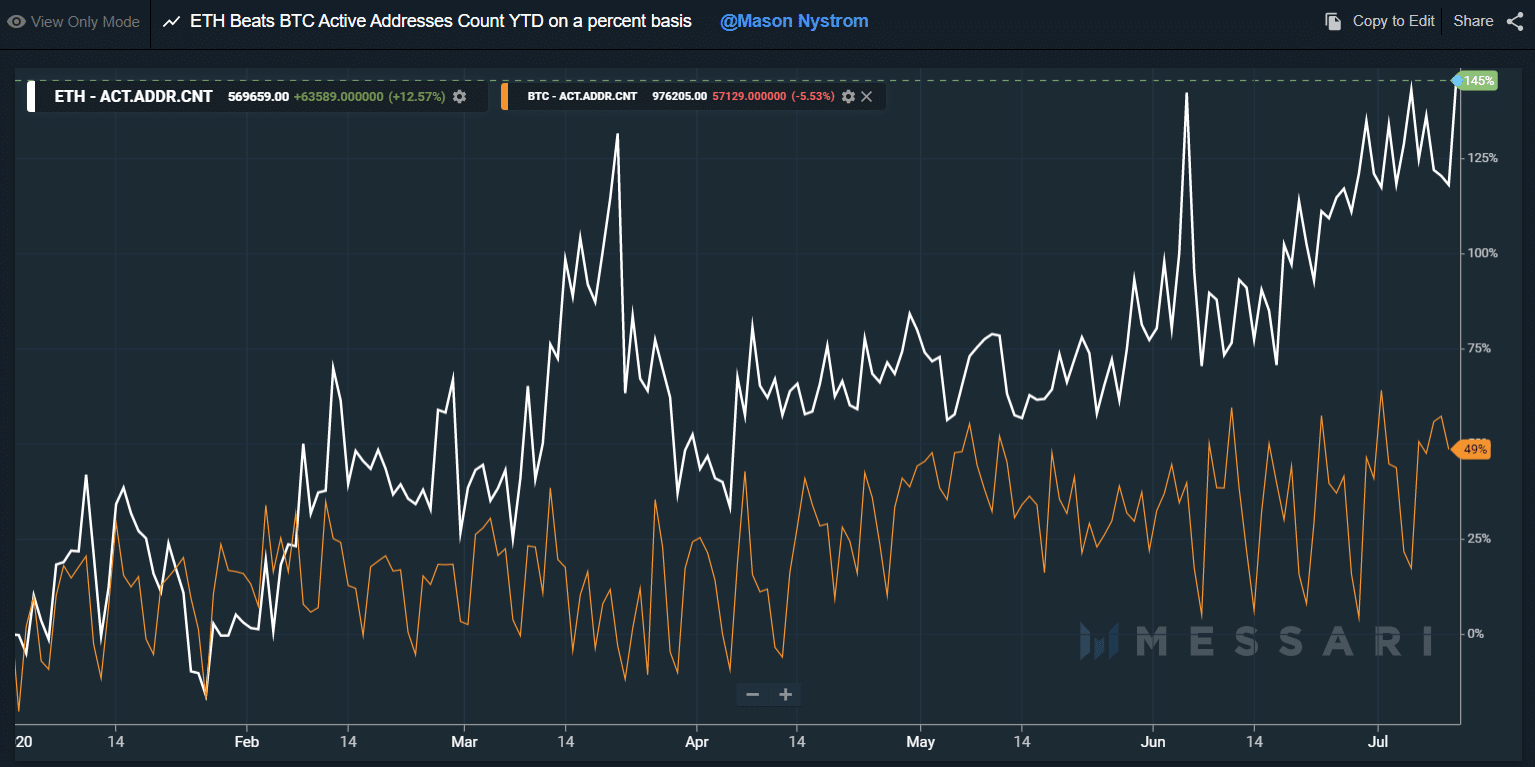Screen dimensions: 1535x767
Task: Click BTC value 976205.00
Action: [x=680, y=97]
